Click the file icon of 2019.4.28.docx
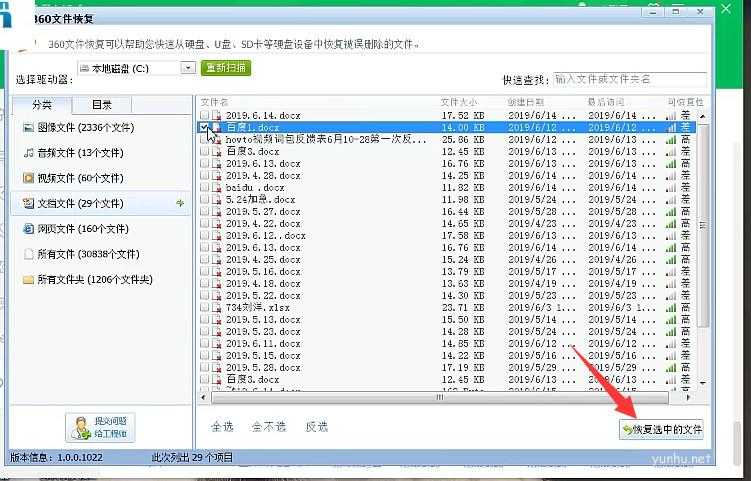Viewport: 751px width, 481px height. coord(216,175)
